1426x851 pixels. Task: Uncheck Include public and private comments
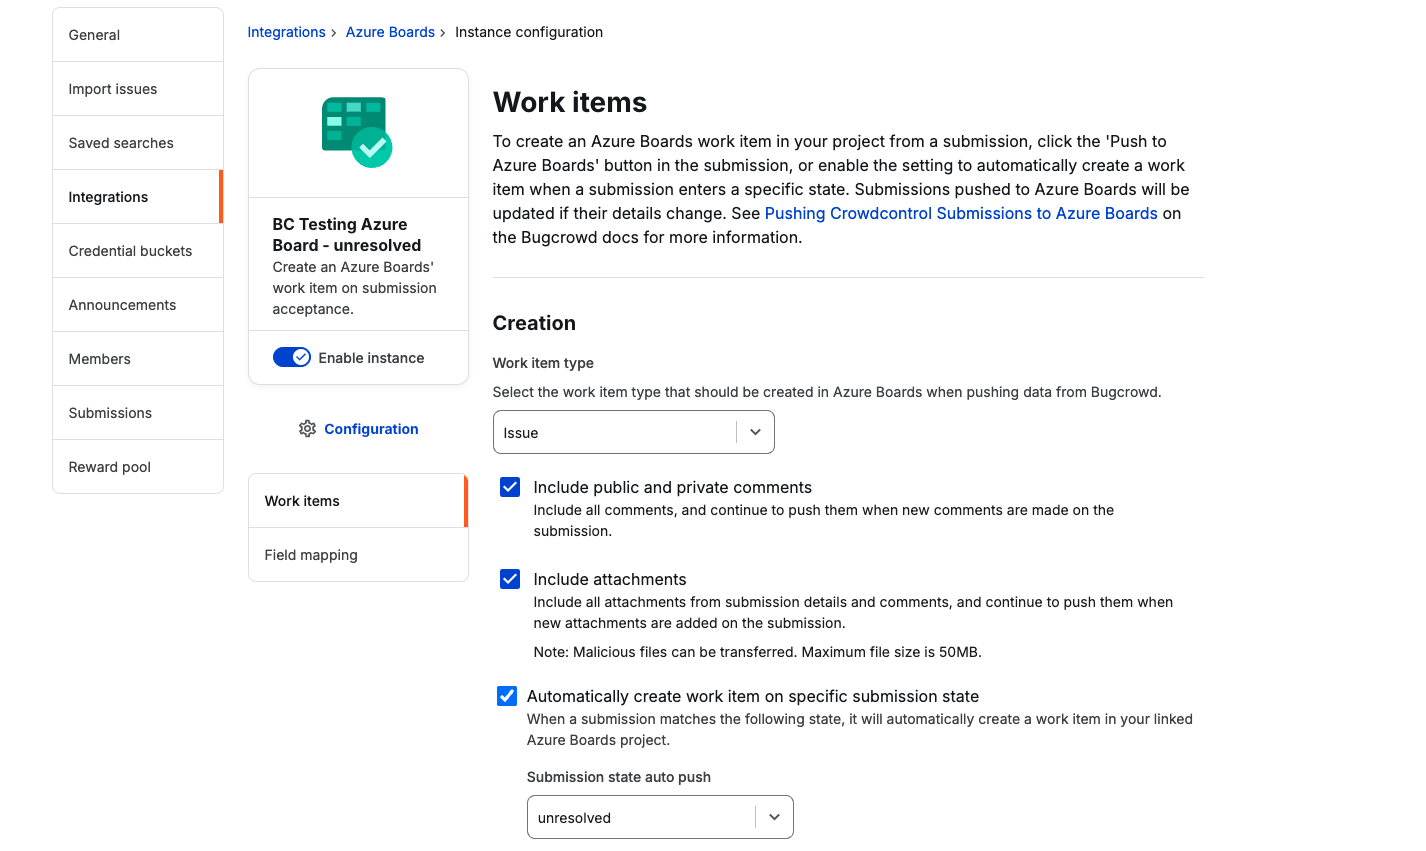pos(510,488)
